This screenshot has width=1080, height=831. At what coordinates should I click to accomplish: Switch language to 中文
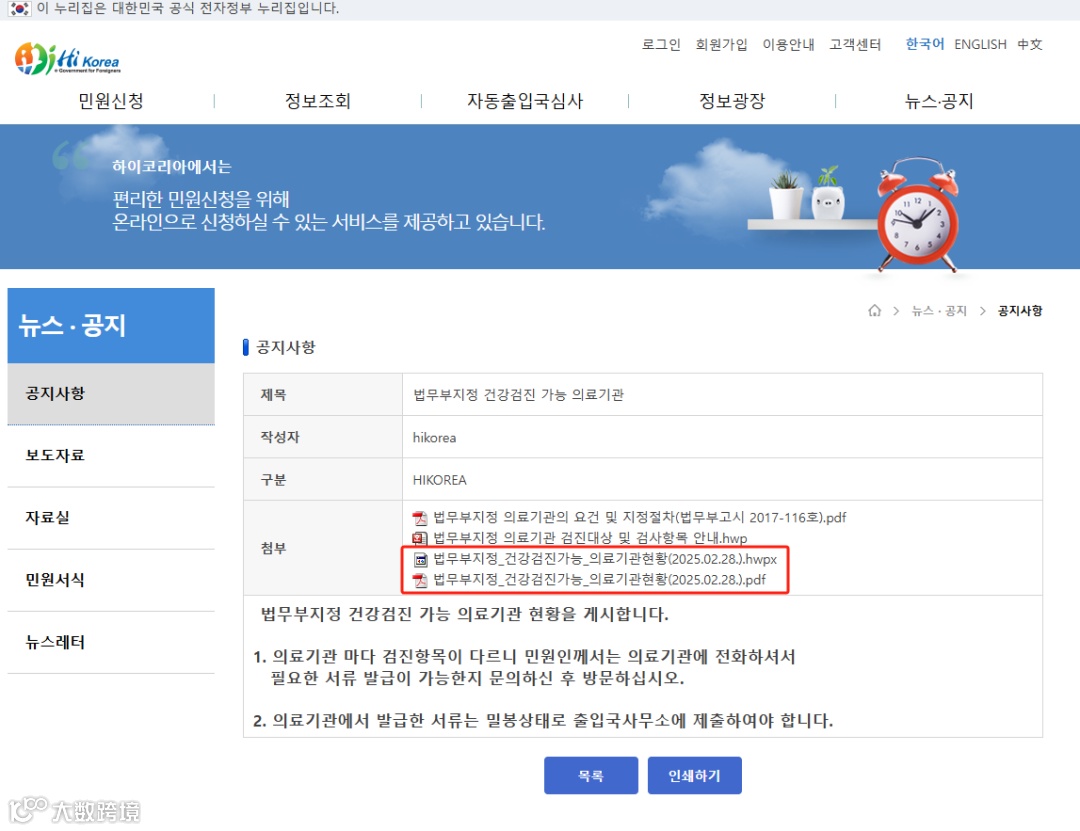pos(1030,45)
